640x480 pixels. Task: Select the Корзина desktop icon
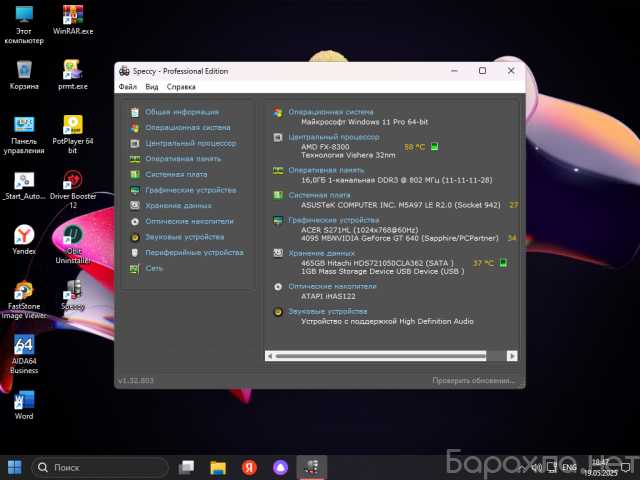click(x=24, y=75)
